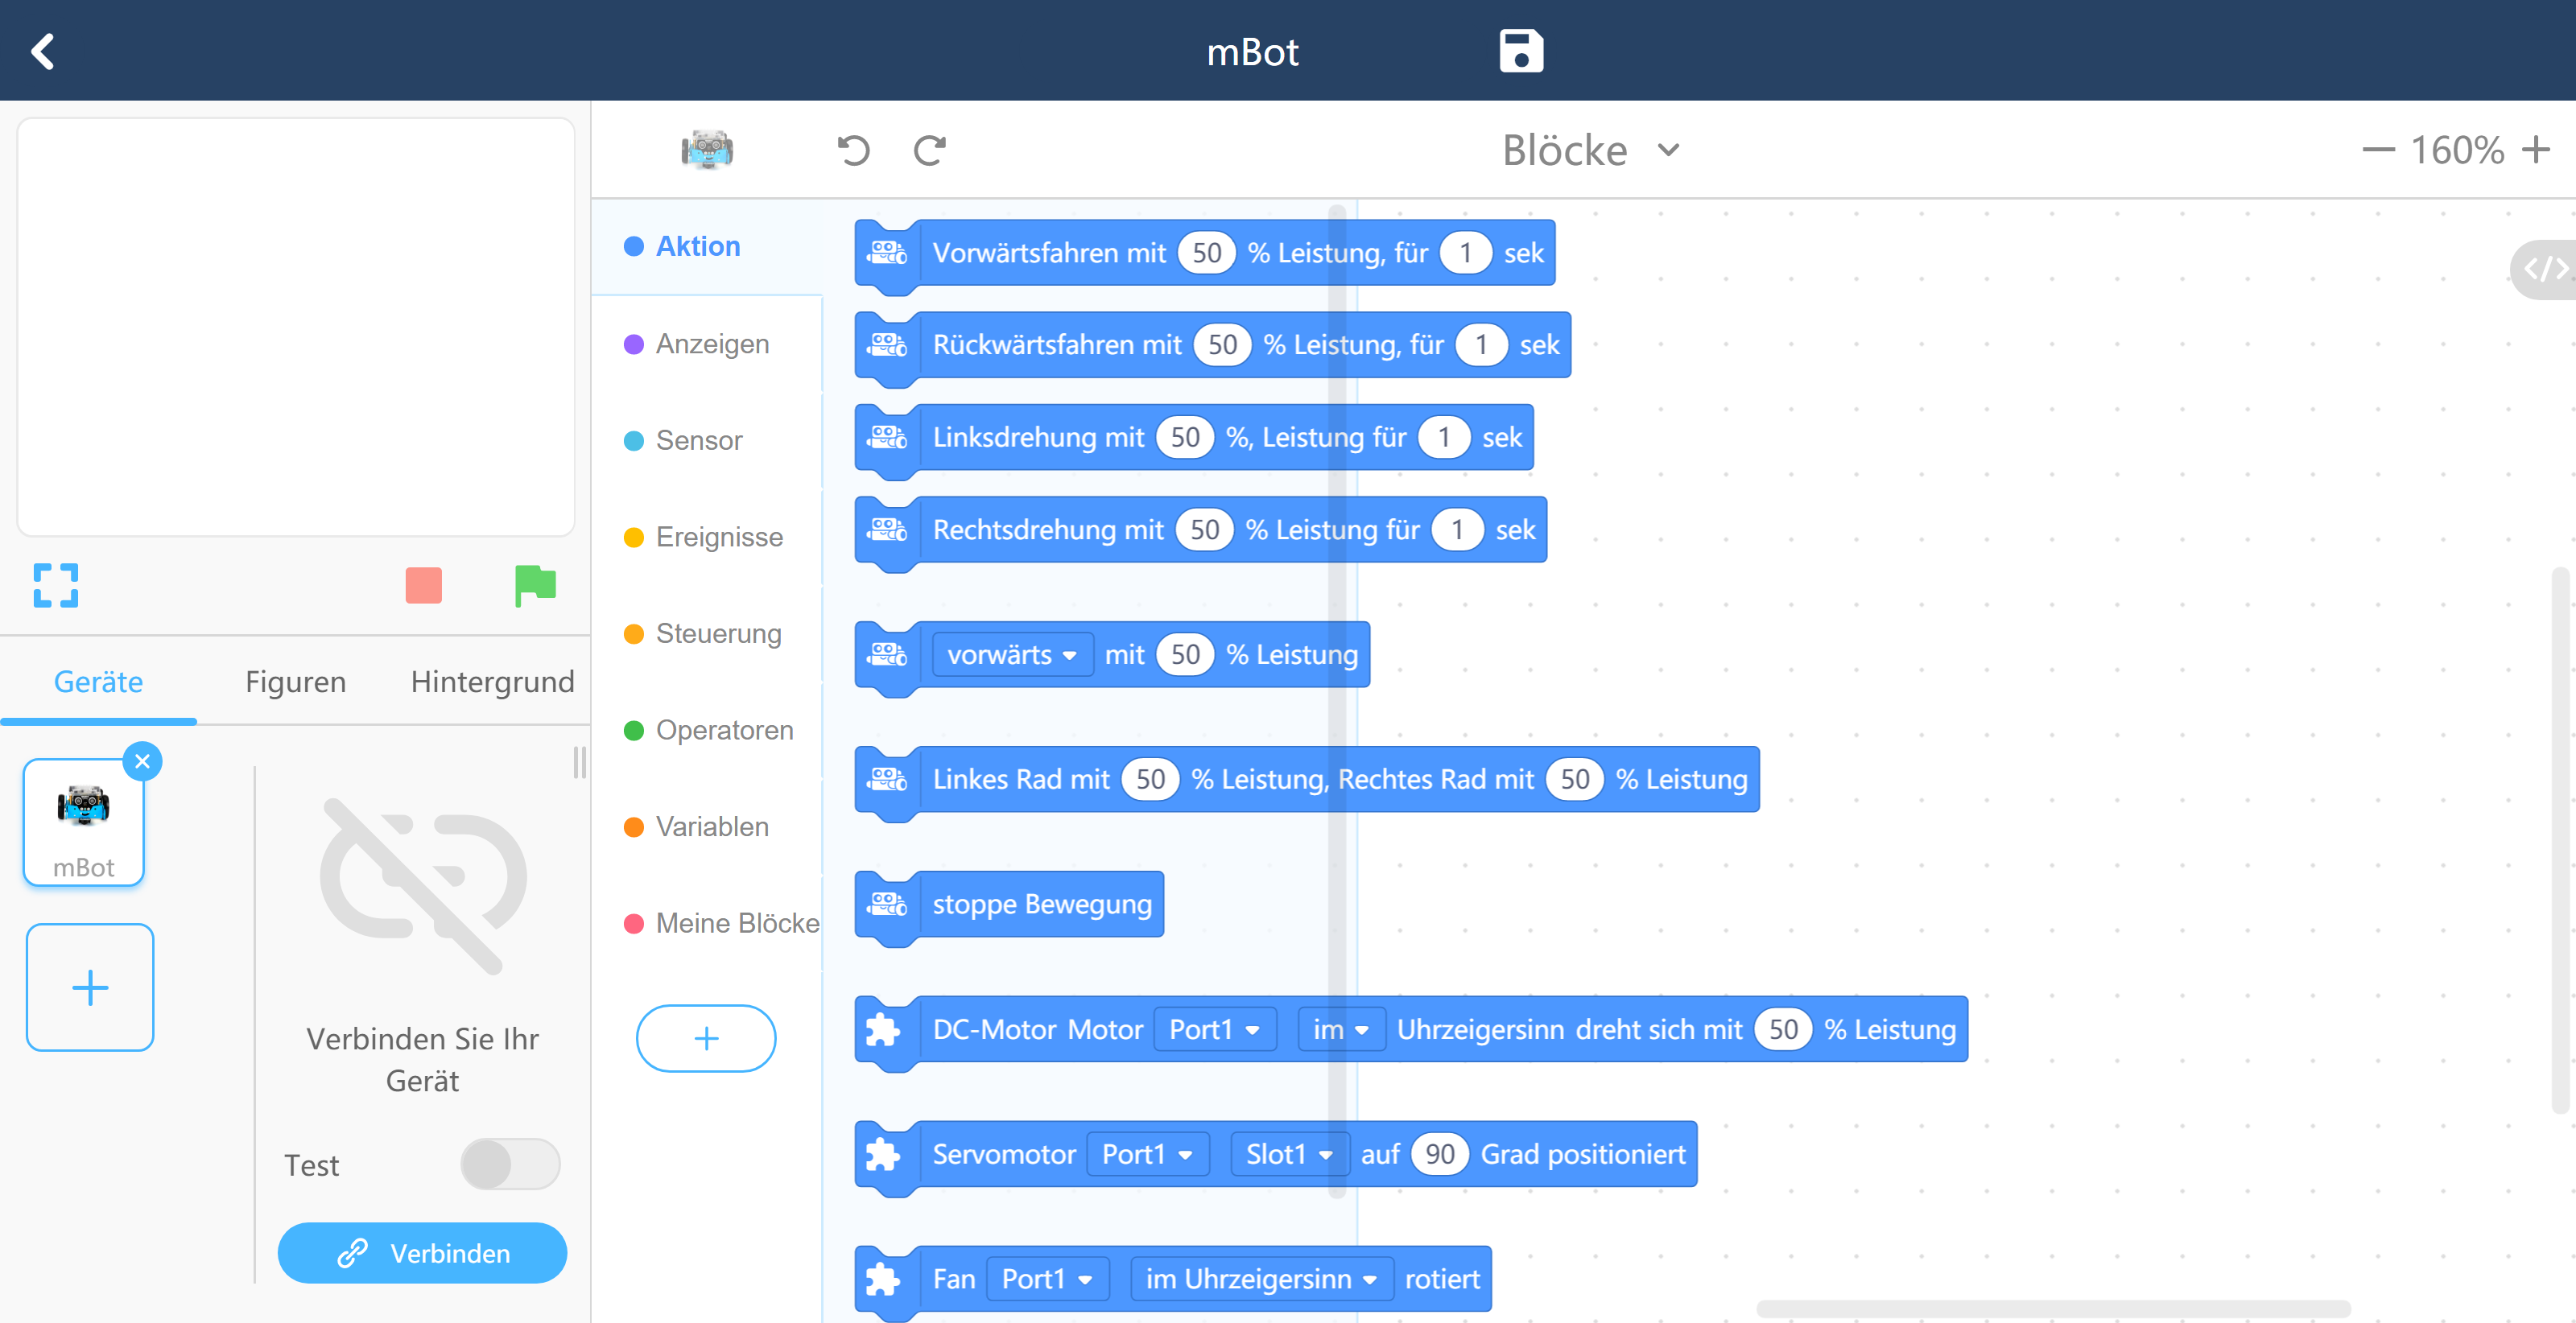Click the puzzle icon on Servomotor block
The image size is (2576, 1323).
883,1155
